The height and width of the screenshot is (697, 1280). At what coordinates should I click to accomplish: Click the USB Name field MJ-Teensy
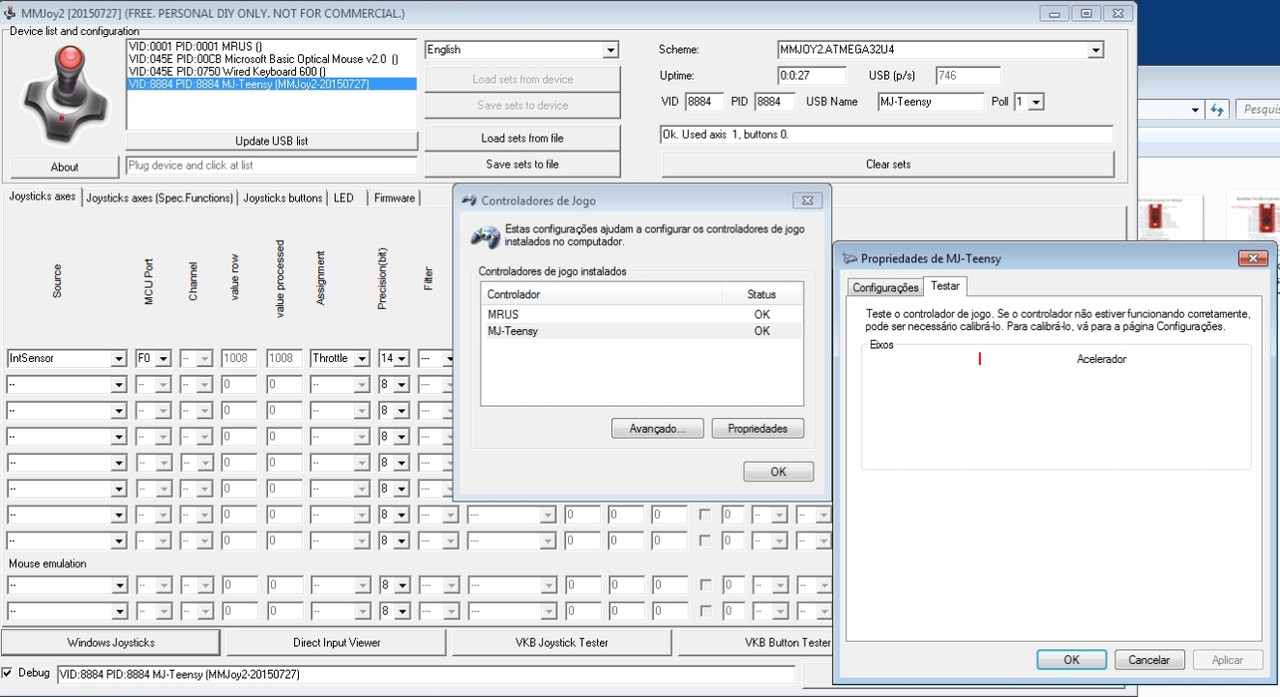point(931,102)
